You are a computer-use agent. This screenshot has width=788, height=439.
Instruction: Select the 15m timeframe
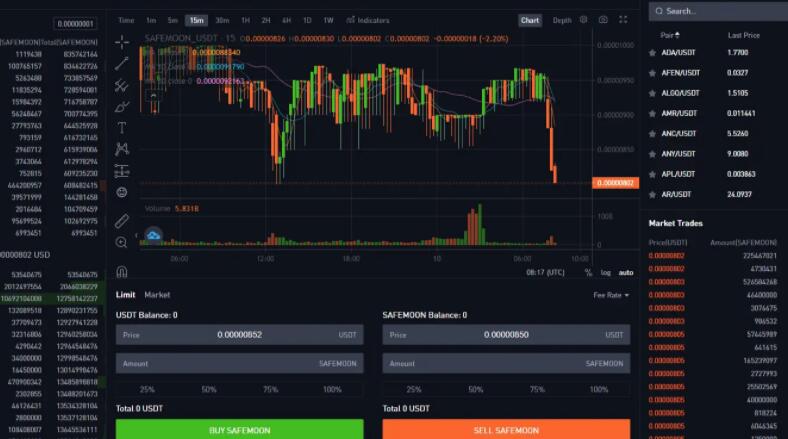click(196, 20)
